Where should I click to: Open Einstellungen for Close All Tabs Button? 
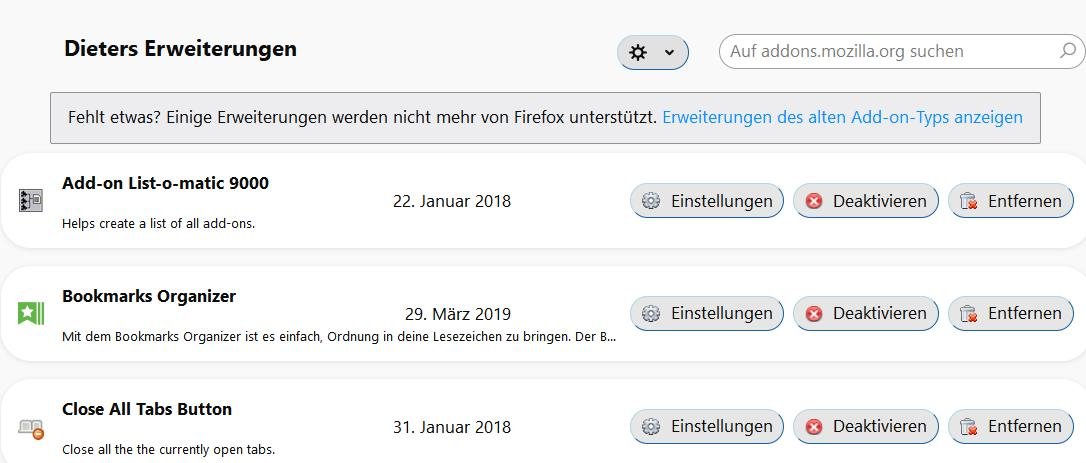707,426
